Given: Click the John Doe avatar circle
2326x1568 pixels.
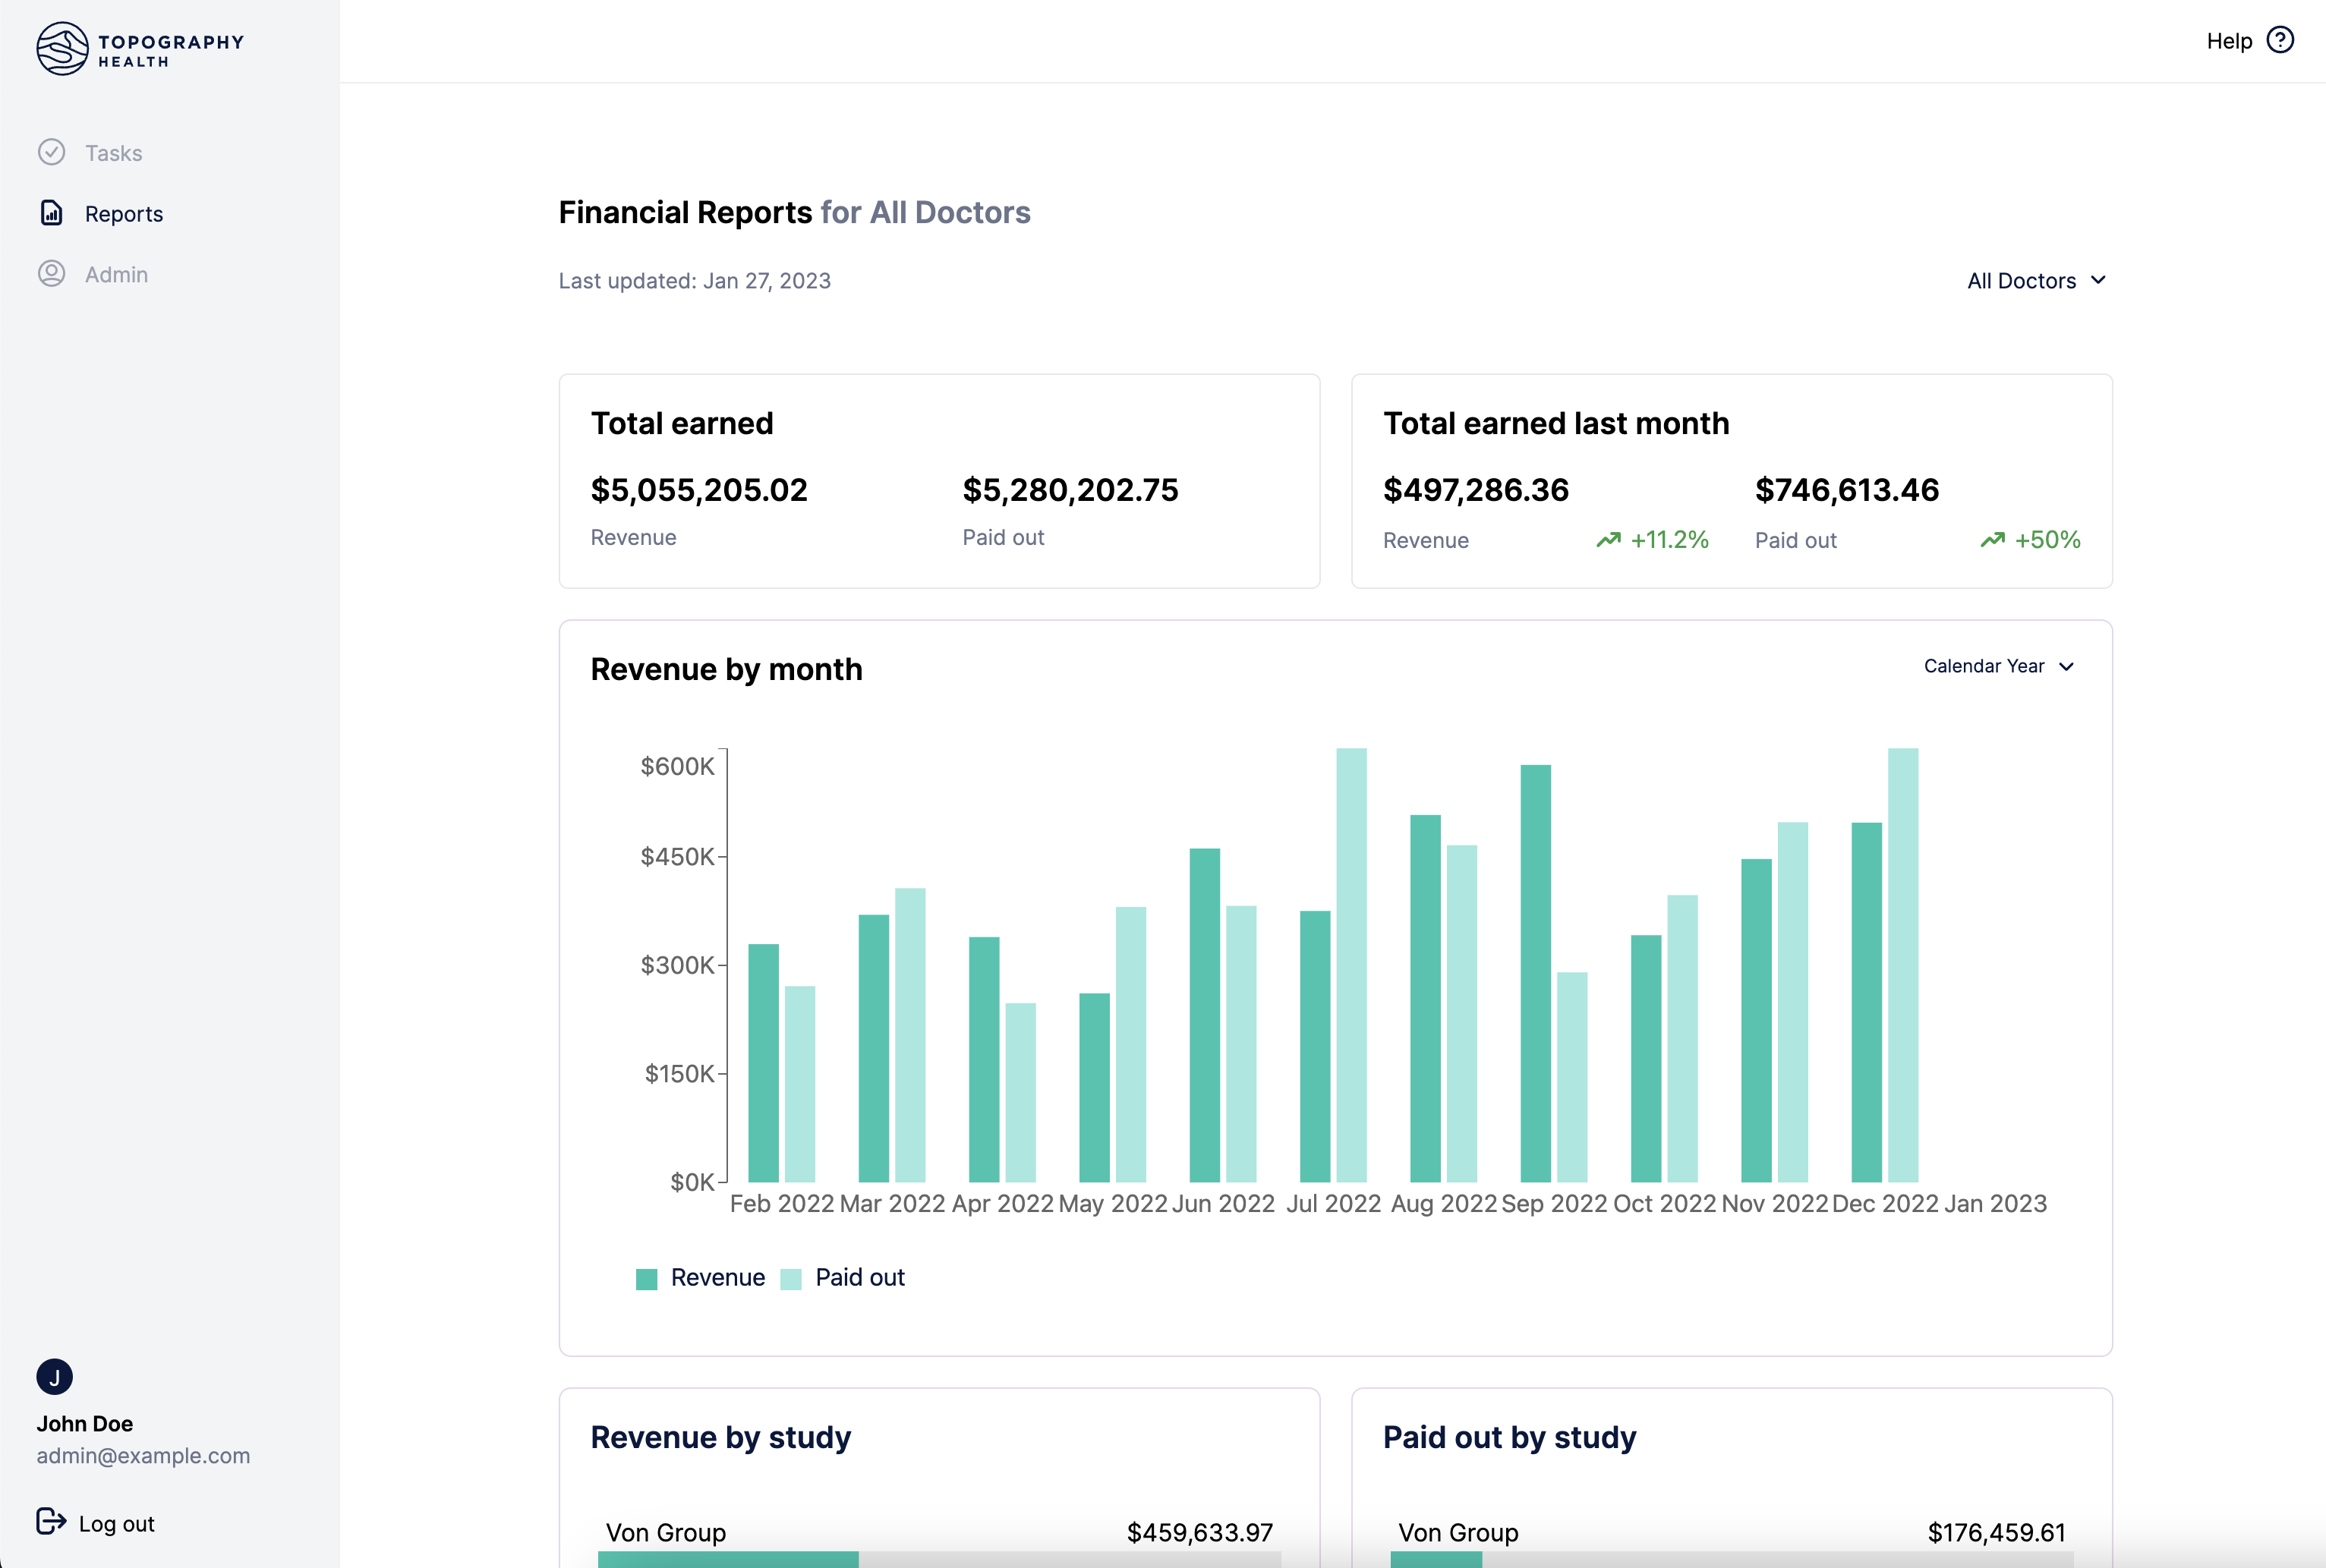Looking at the screenshot, I should click(x=54, y=1377).
